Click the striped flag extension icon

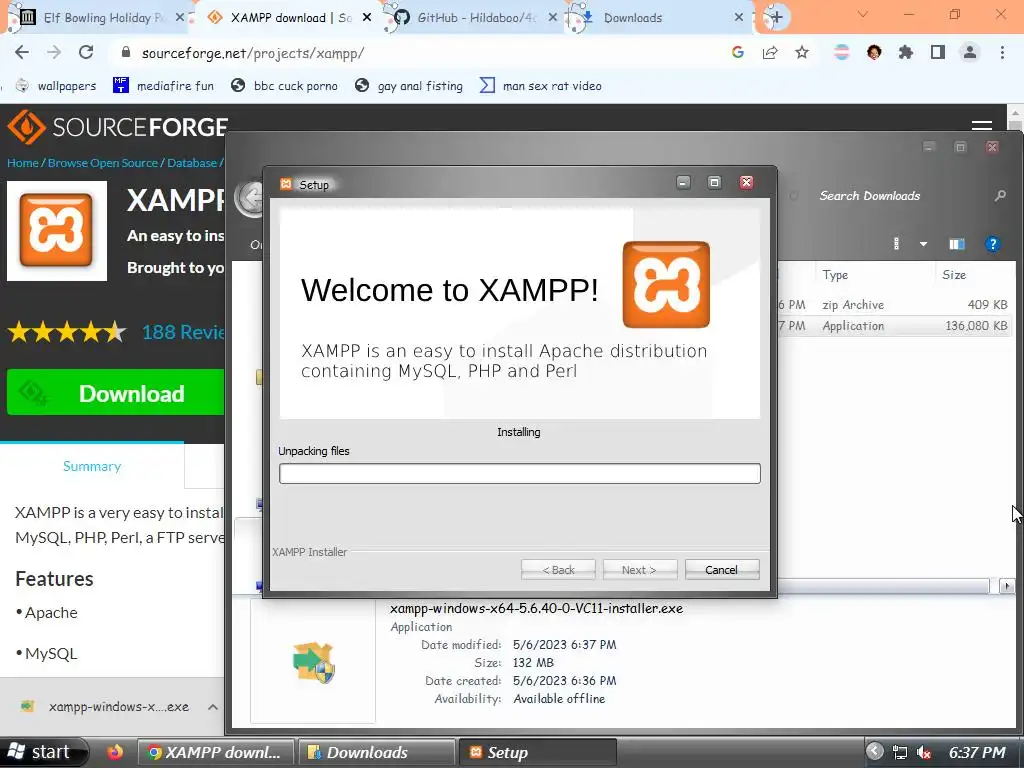click(x=842, y=53)
